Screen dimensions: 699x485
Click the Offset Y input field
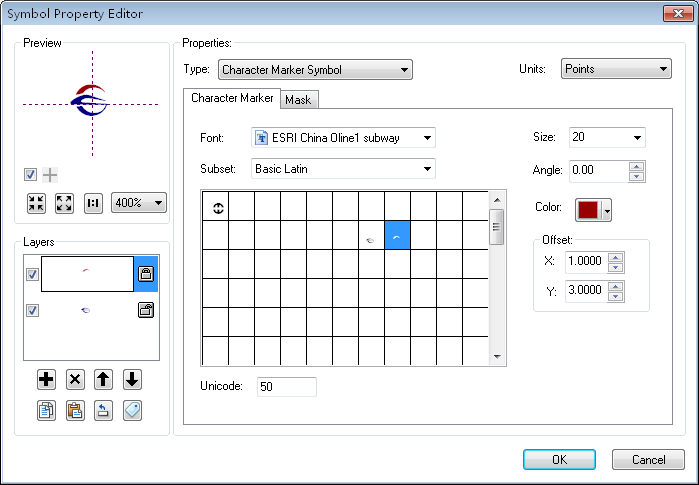tap(586, 291)
